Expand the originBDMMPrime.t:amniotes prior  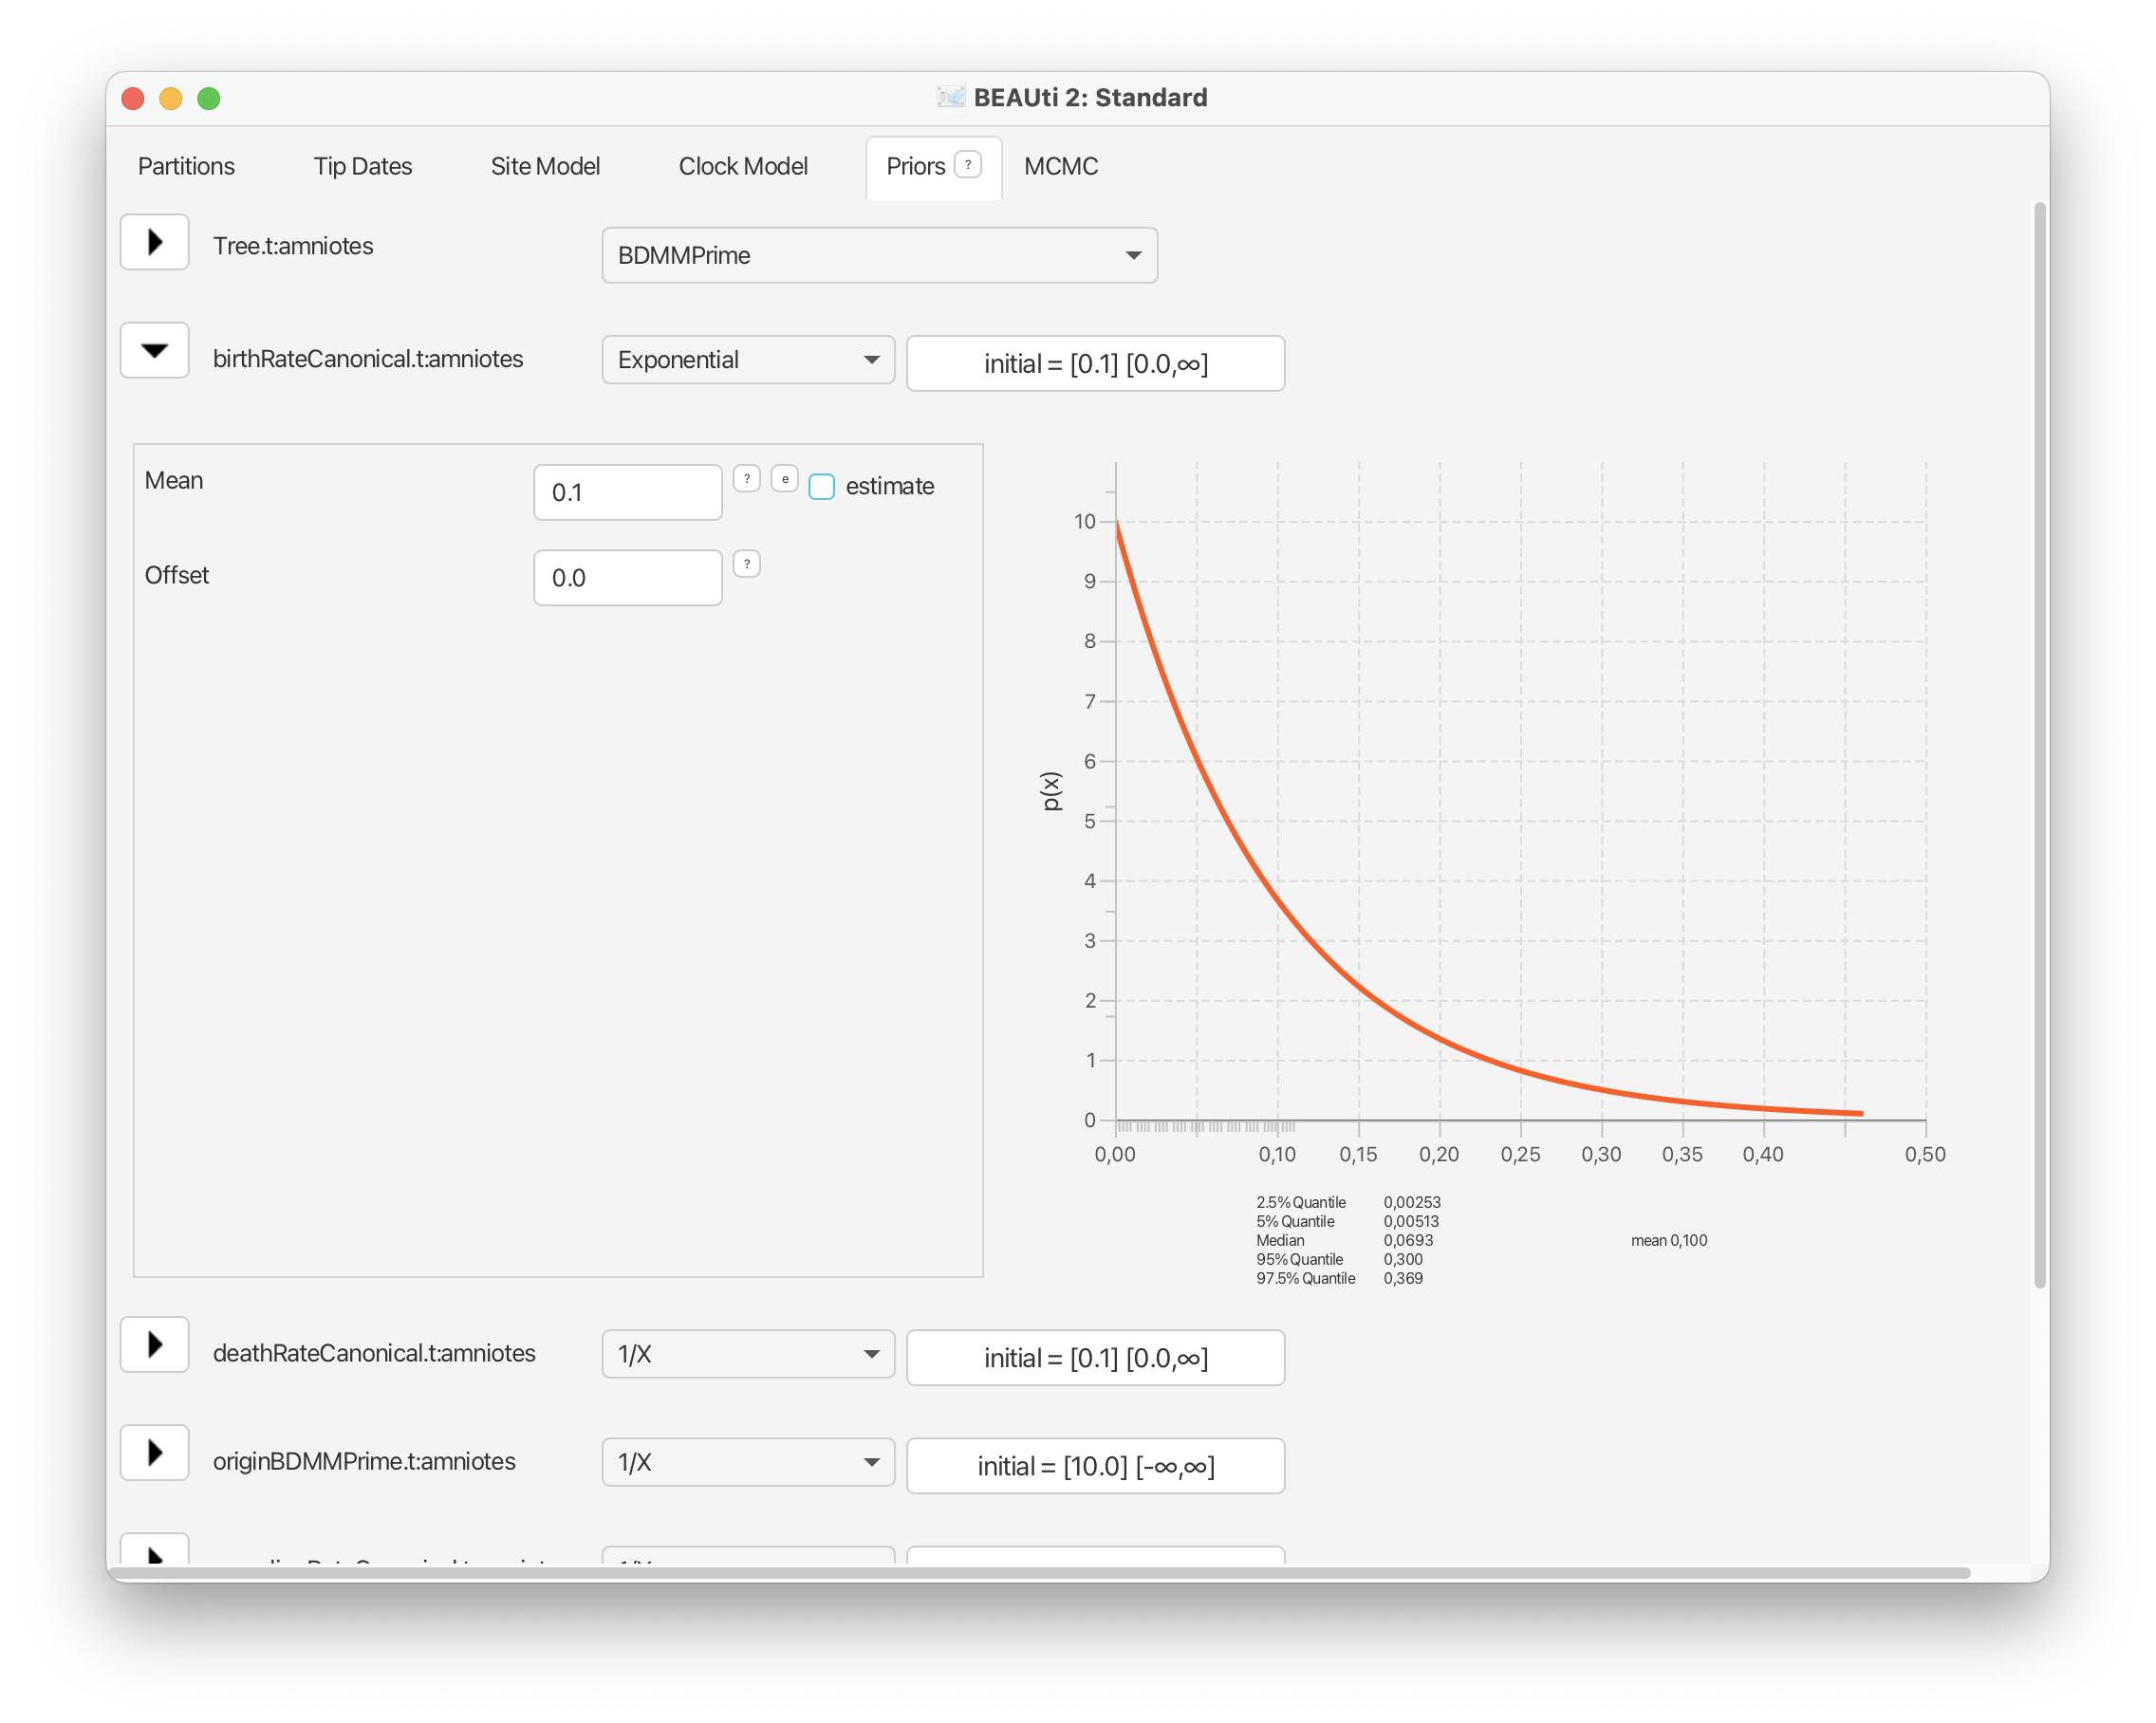[154, 1452]
